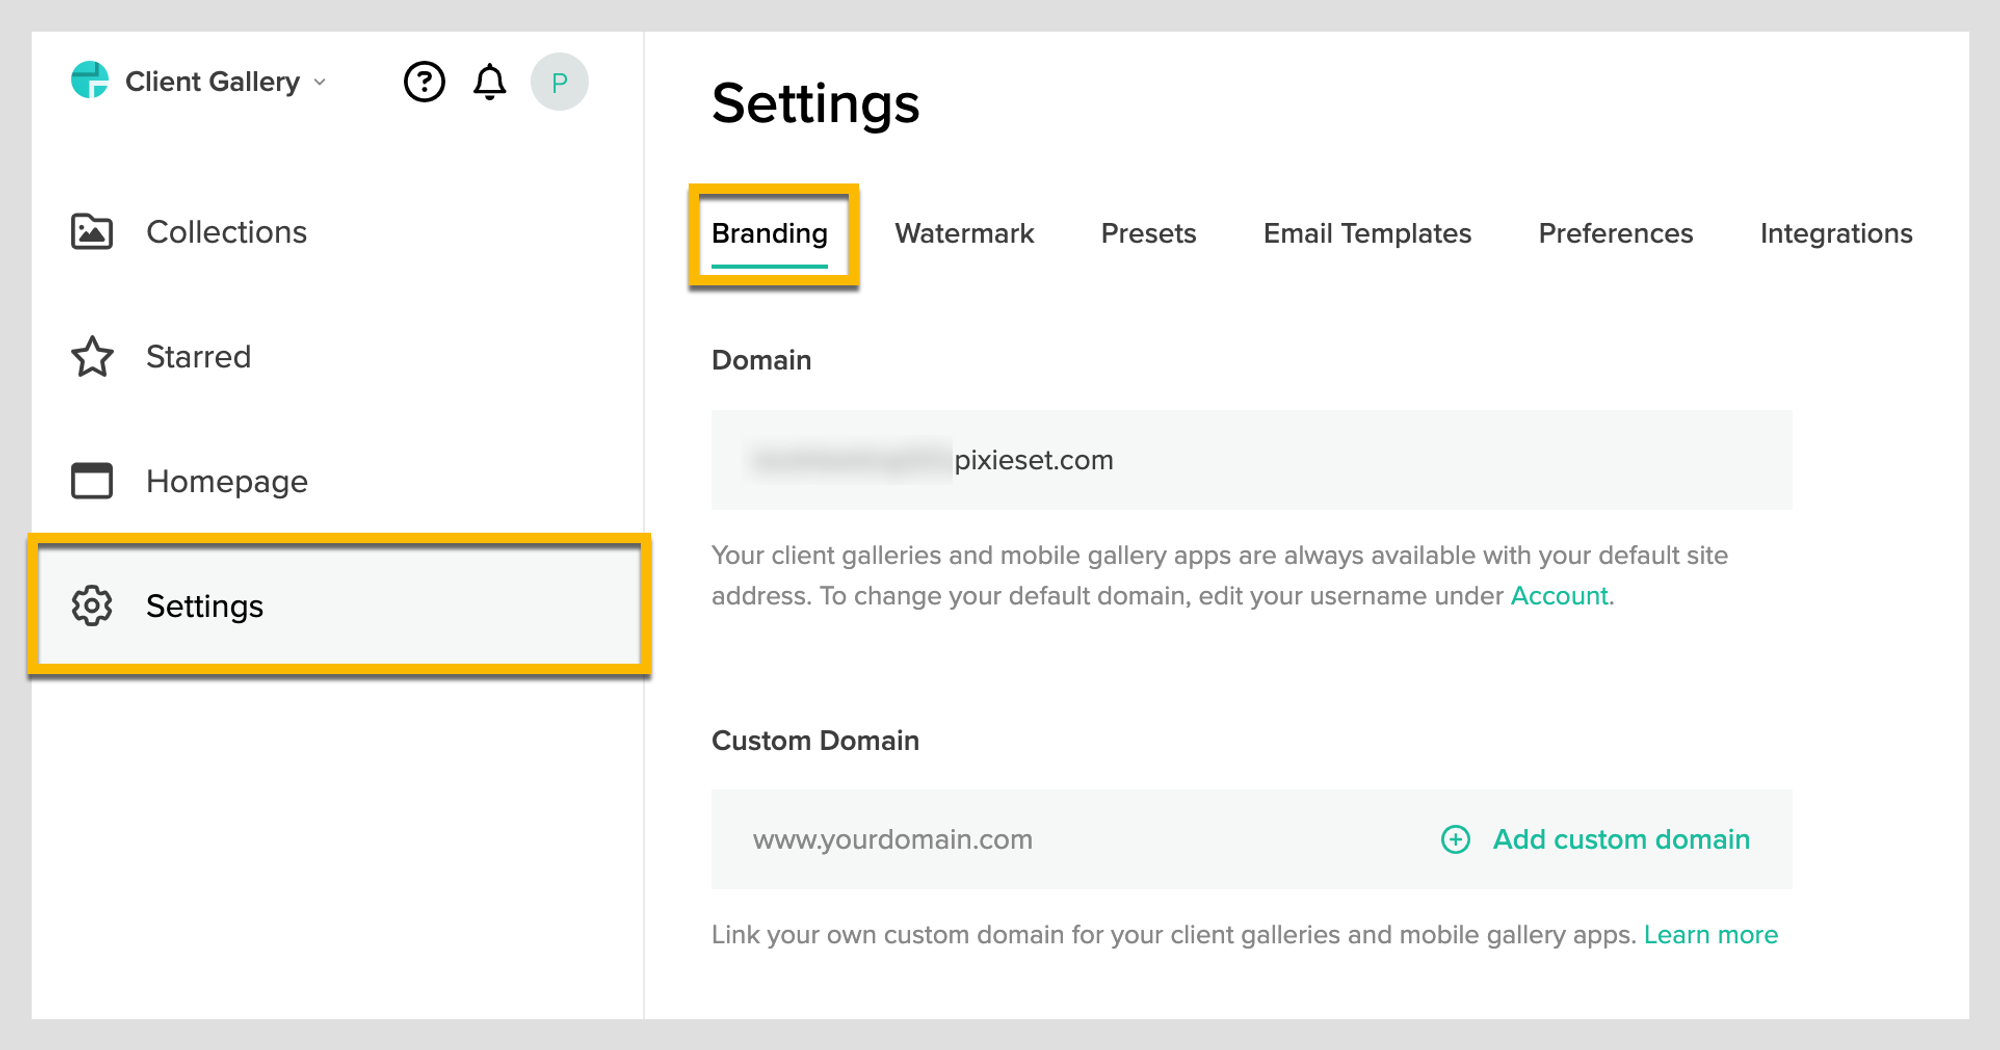Open the Presets tab

tap(1148, 234)
